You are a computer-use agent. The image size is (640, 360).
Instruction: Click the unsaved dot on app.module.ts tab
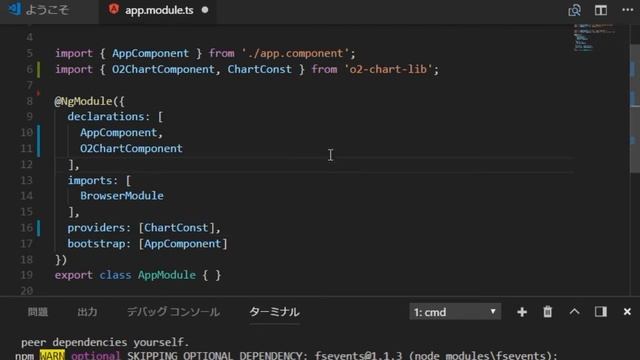tap(205, 10)
